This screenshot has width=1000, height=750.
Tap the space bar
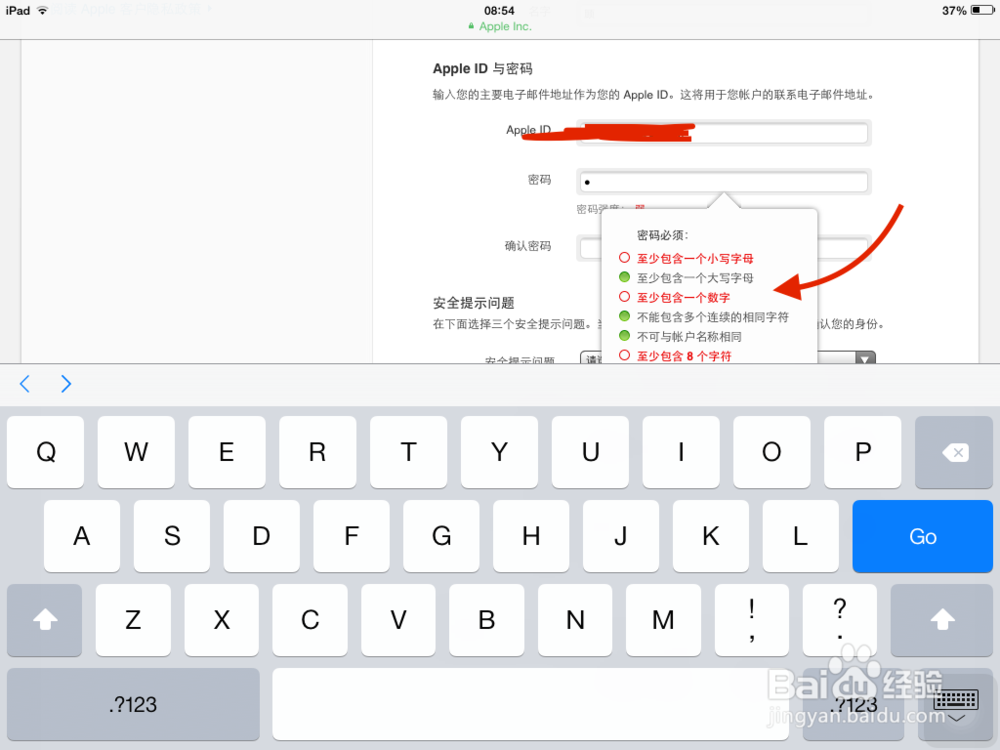tap(531, 704)
